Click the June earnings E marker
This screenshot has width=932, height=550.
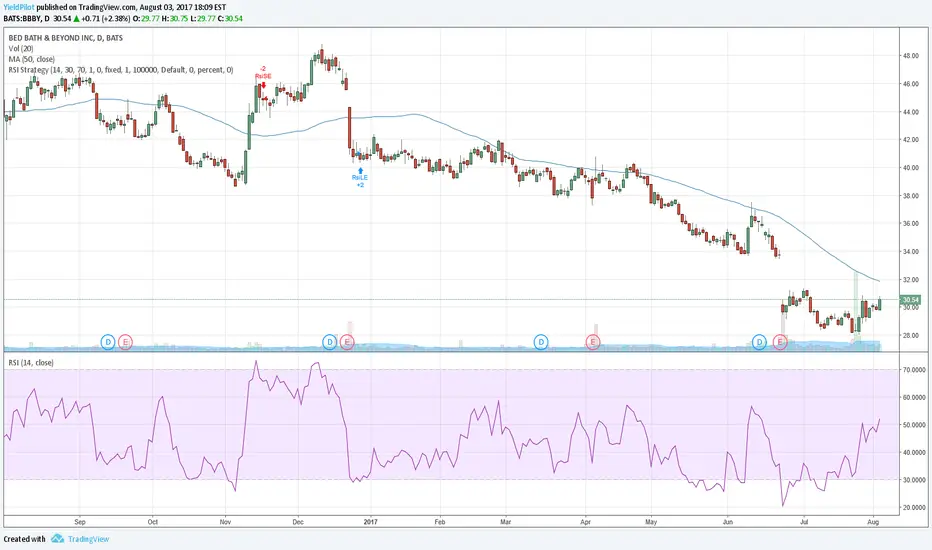(780, 342)
